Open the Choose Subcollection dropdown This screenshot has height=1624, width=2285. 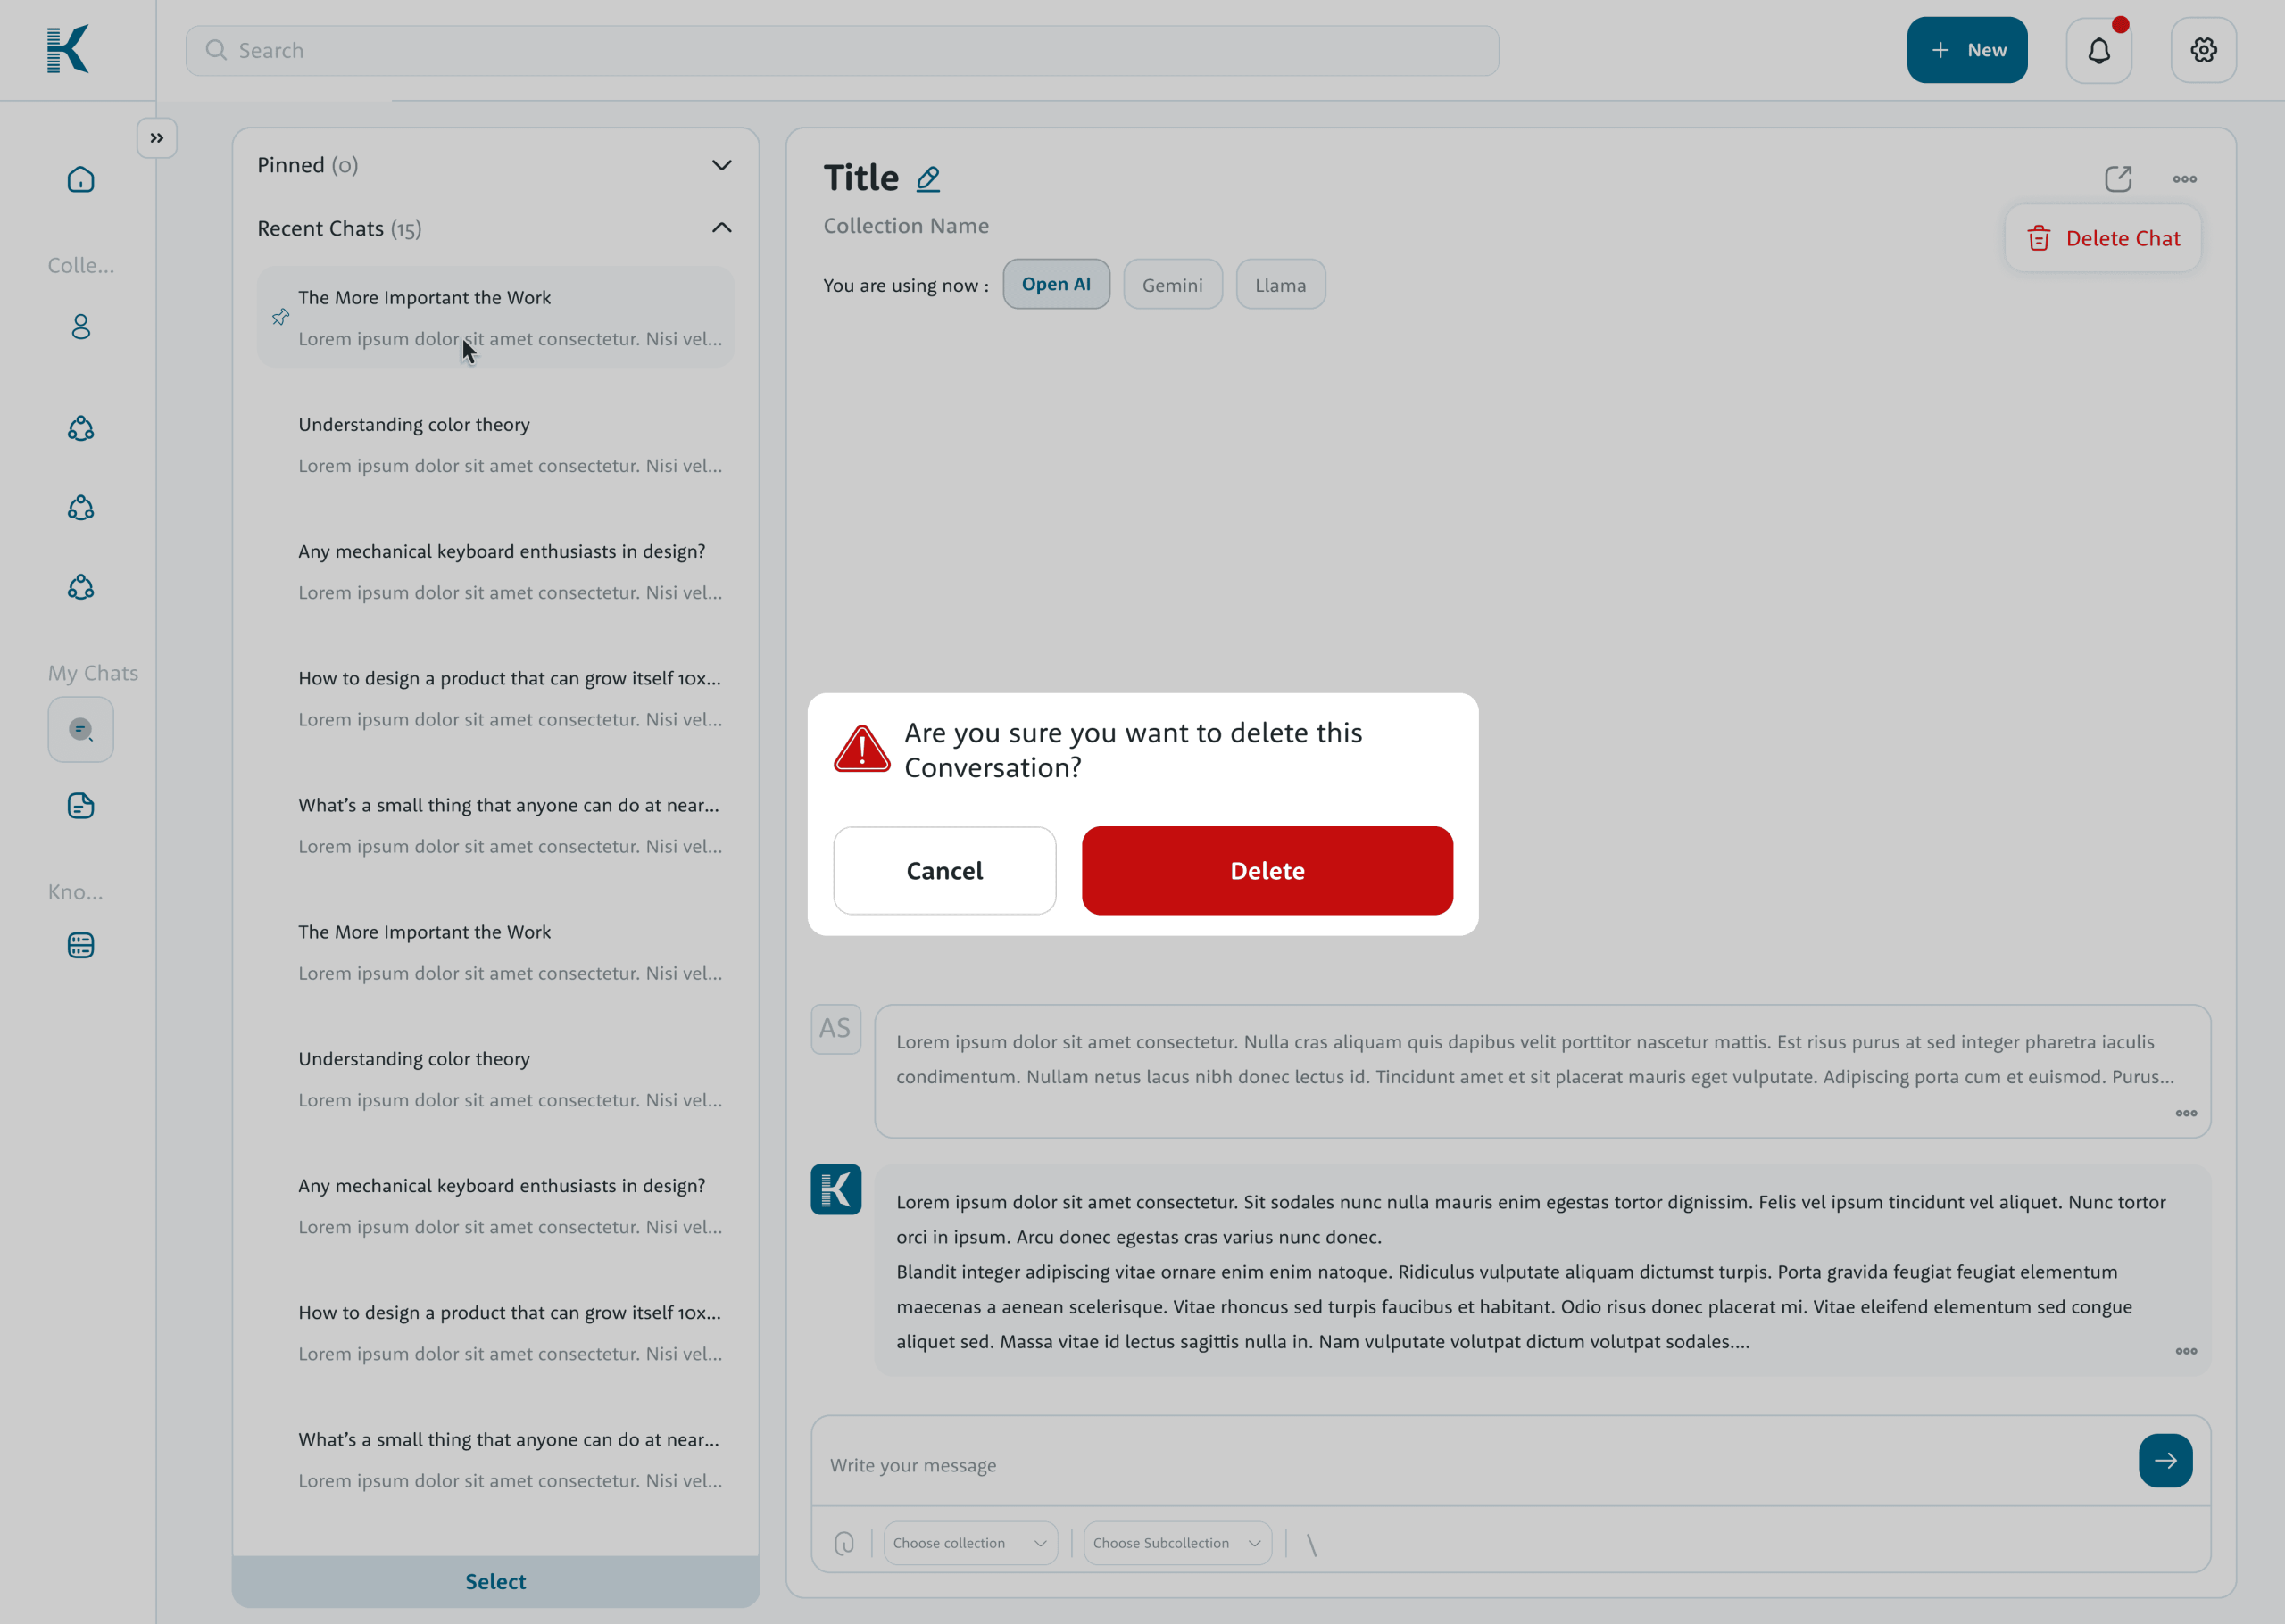tap(1176, 1543)
